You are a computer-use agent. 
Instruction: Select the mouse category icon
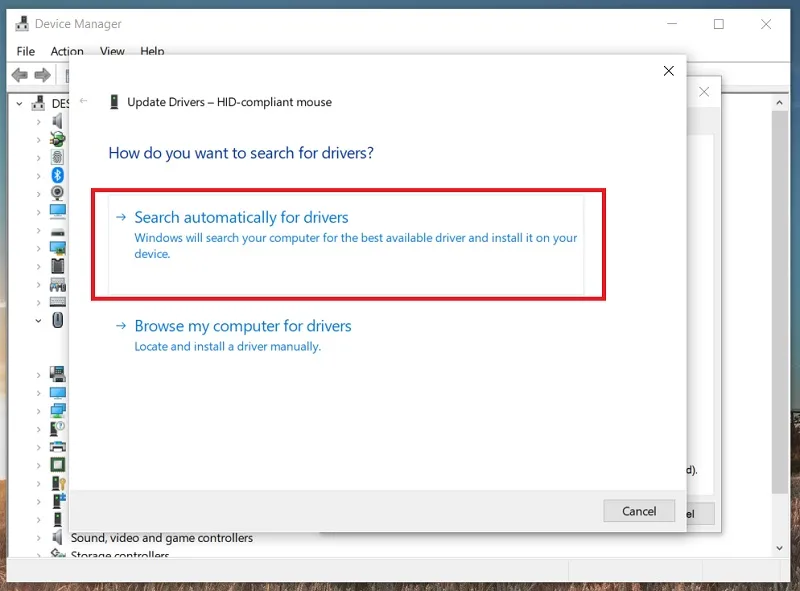click(58, 320)
